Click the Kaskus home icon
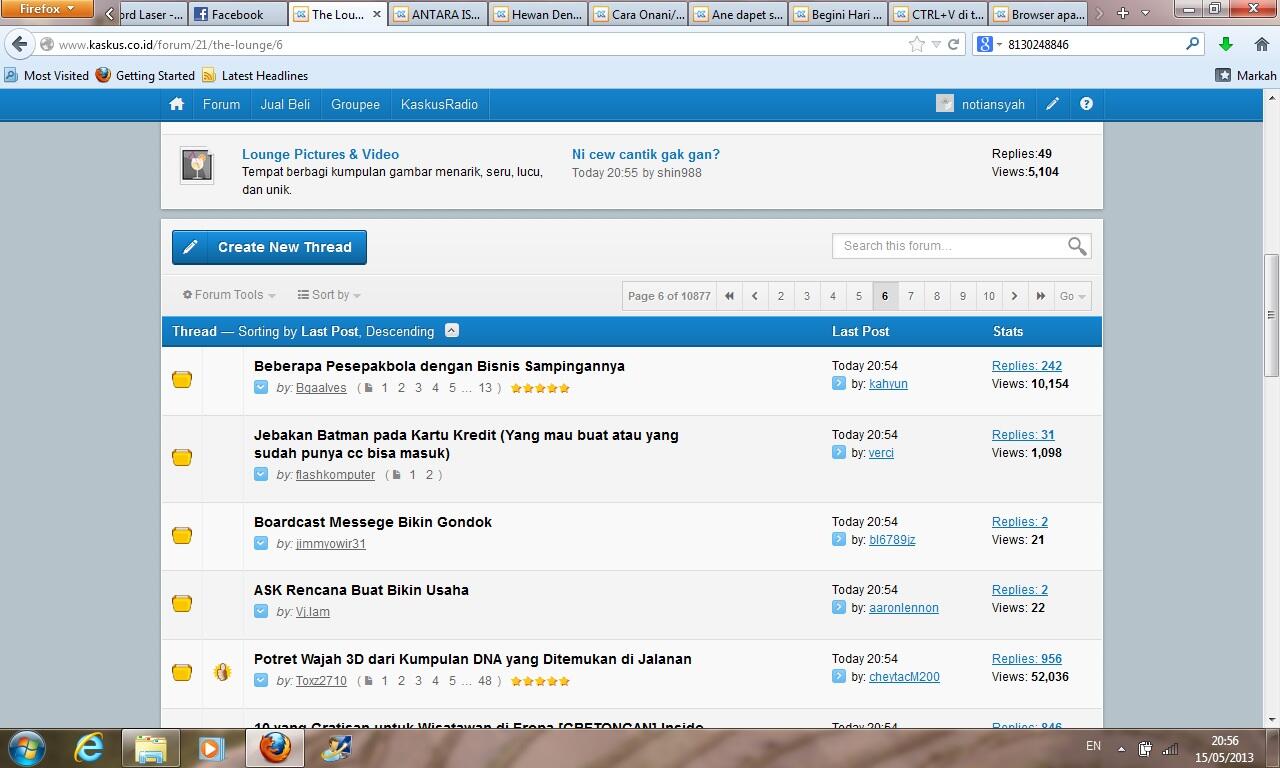 (x=177, y=104)
